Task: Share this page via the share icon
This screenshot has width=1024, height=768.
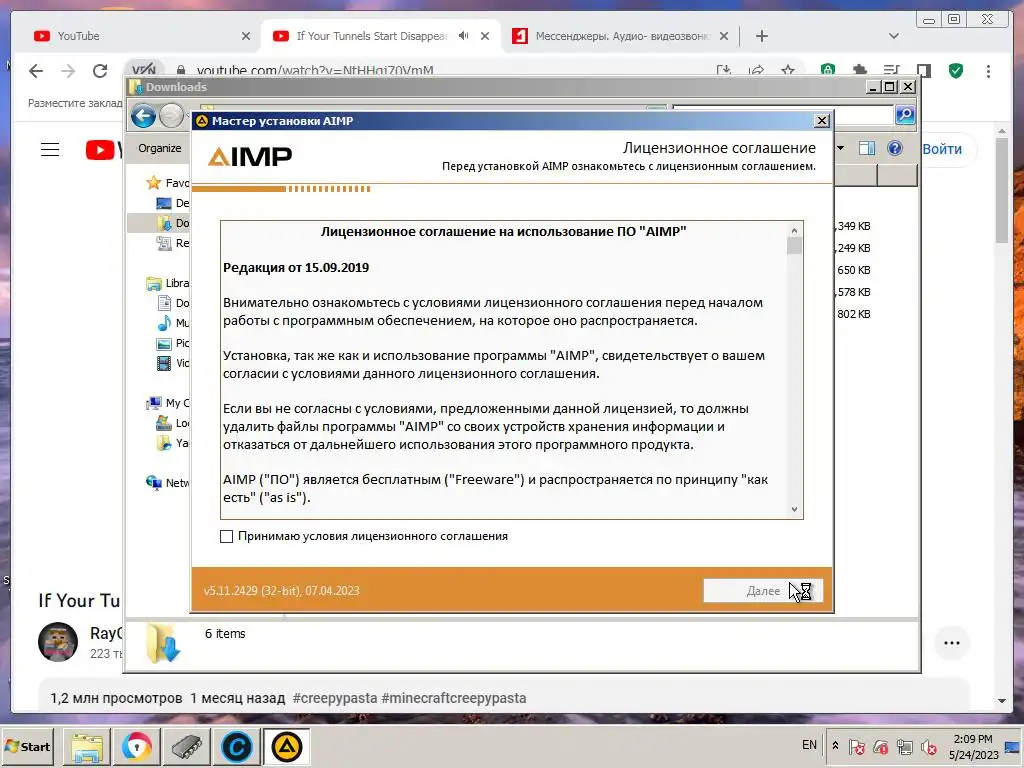Action: (x=756, y=70)
